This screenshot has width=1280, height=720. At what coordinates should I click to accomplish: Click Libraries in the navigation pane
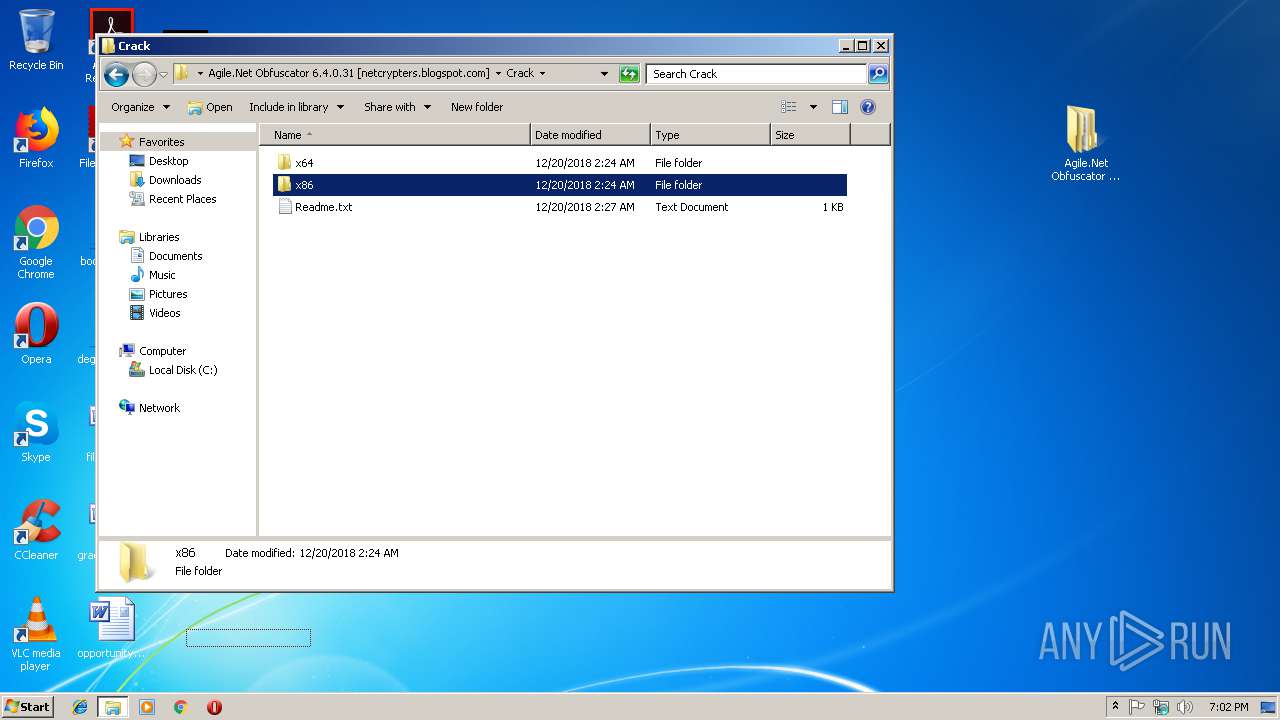pos(159,237)
